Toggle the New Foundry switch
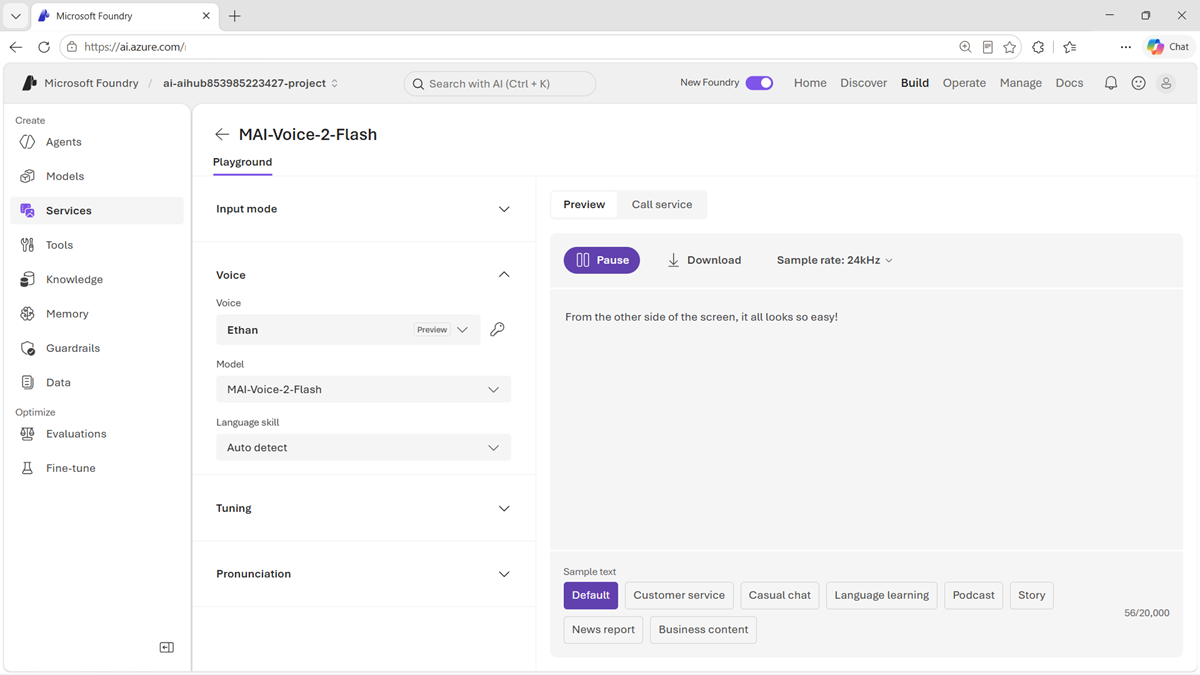1200x675 pixels. pyautogui.click(x=759, y=83)
